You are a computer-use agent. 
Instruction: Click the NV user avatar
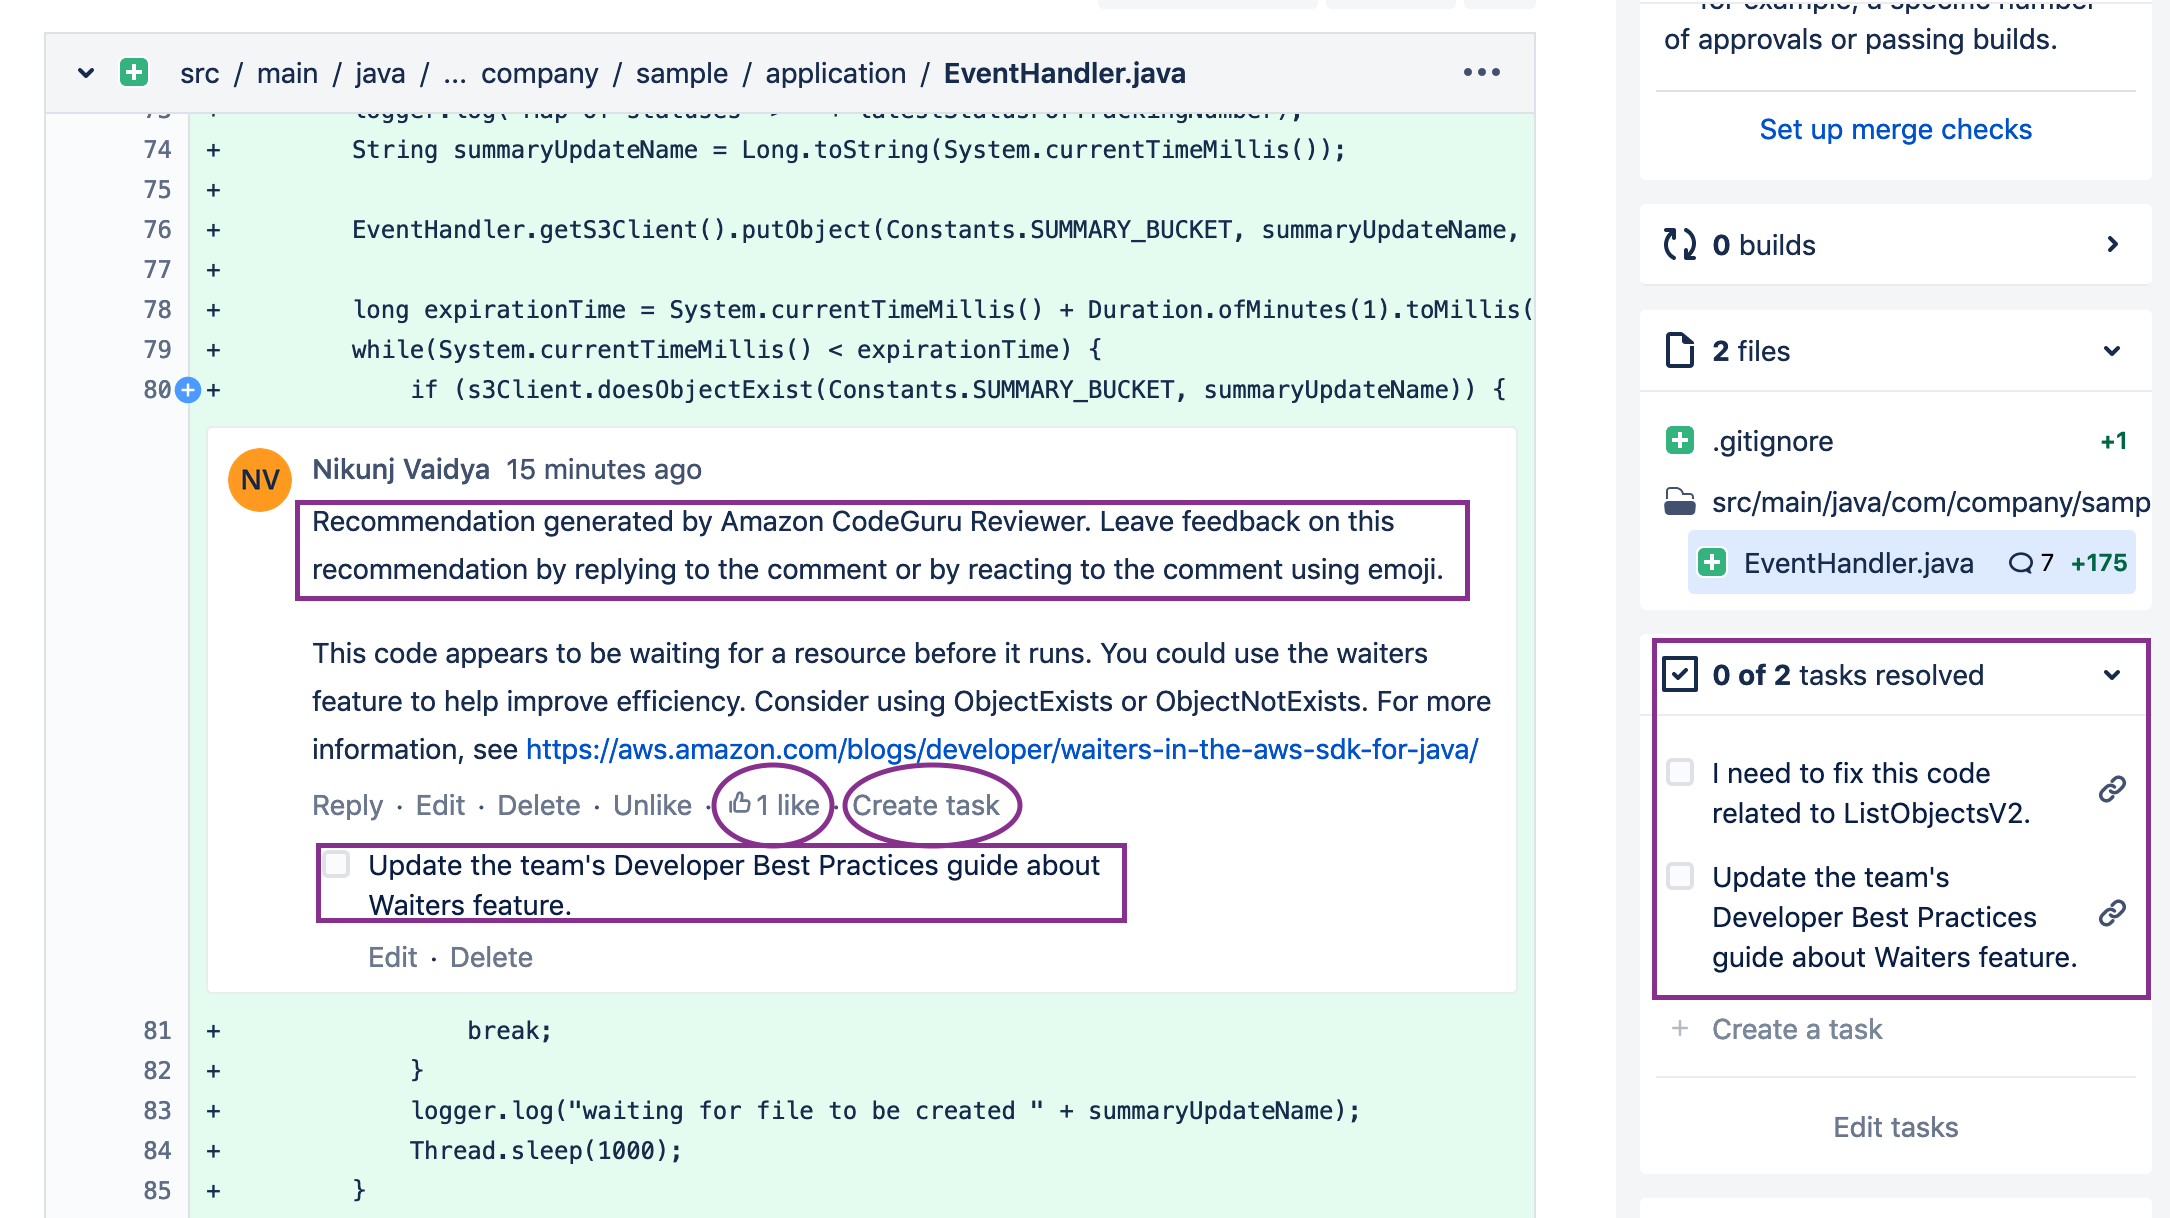260,480
